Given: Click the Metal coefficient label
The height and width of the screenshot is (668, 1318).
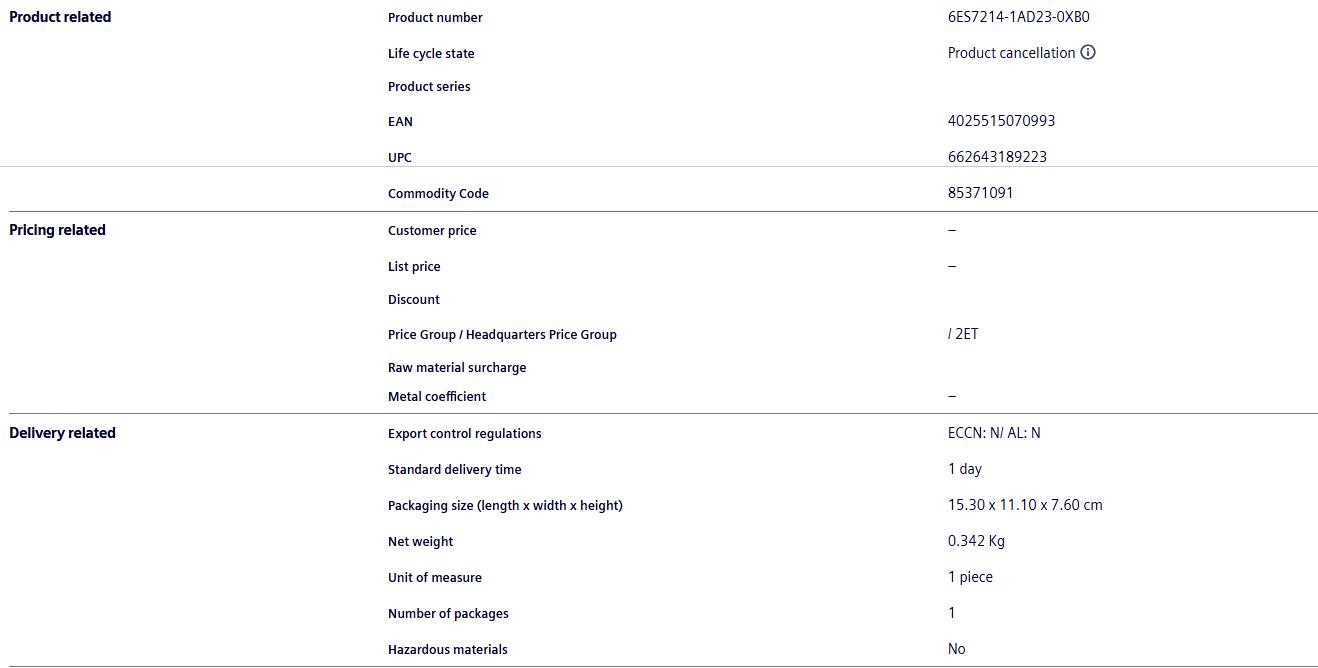Looking at the screenshot, I should point(437,397).
